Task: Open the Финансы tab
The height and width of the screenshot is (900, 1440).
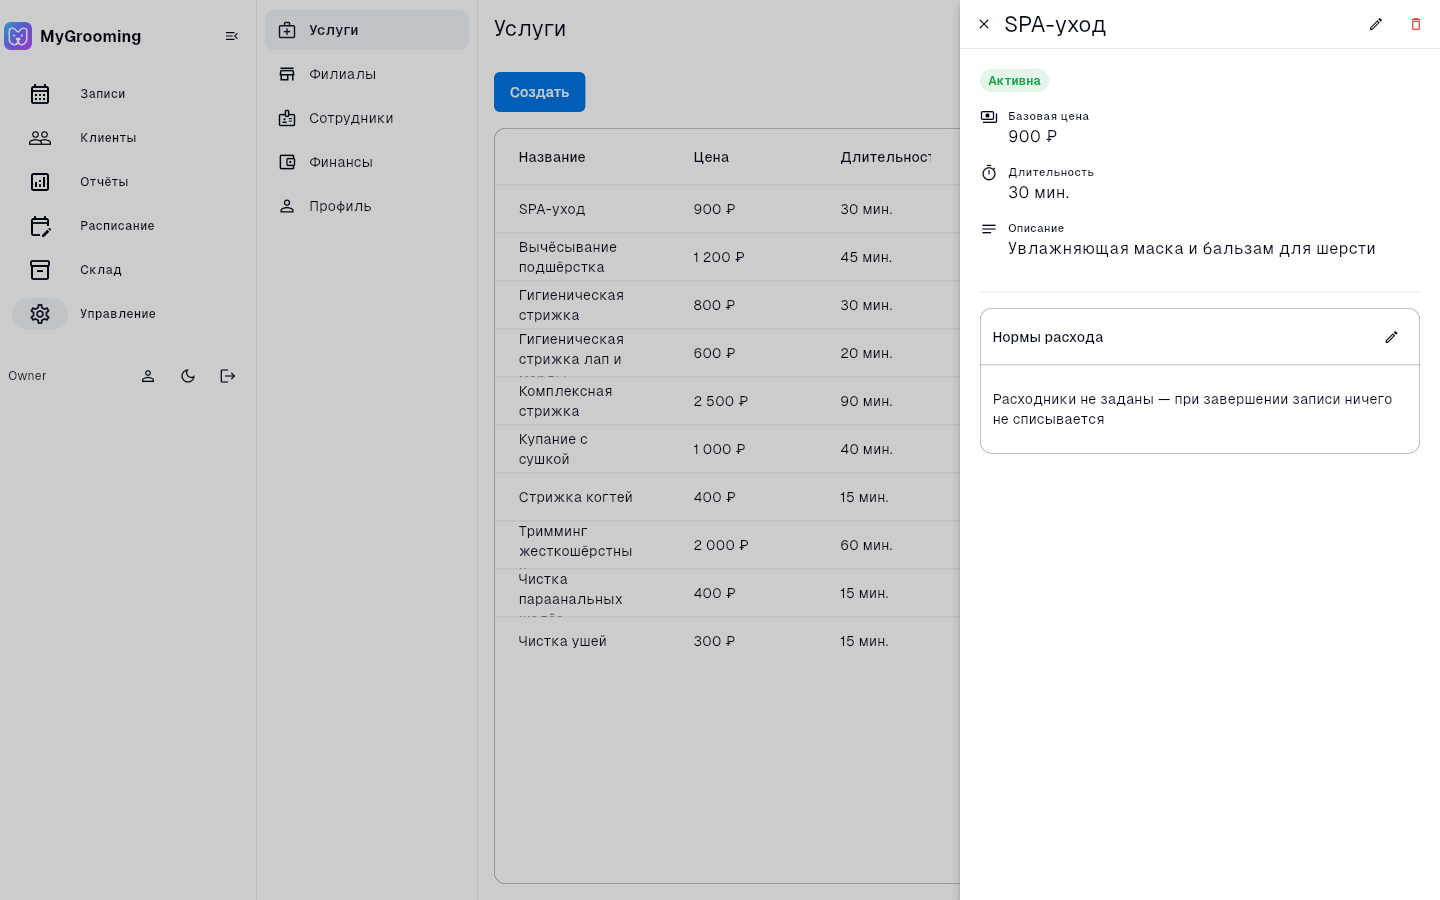Action: click(367, 162)
